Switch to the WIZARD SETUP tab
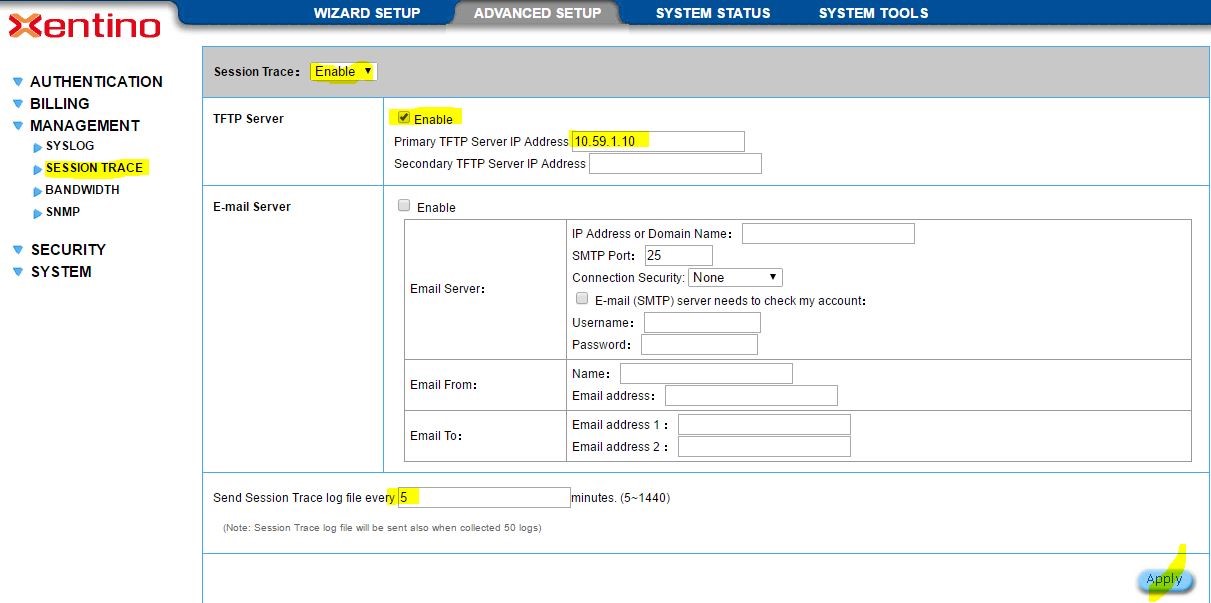1211x603 pixels. click(x=367, y=13)
